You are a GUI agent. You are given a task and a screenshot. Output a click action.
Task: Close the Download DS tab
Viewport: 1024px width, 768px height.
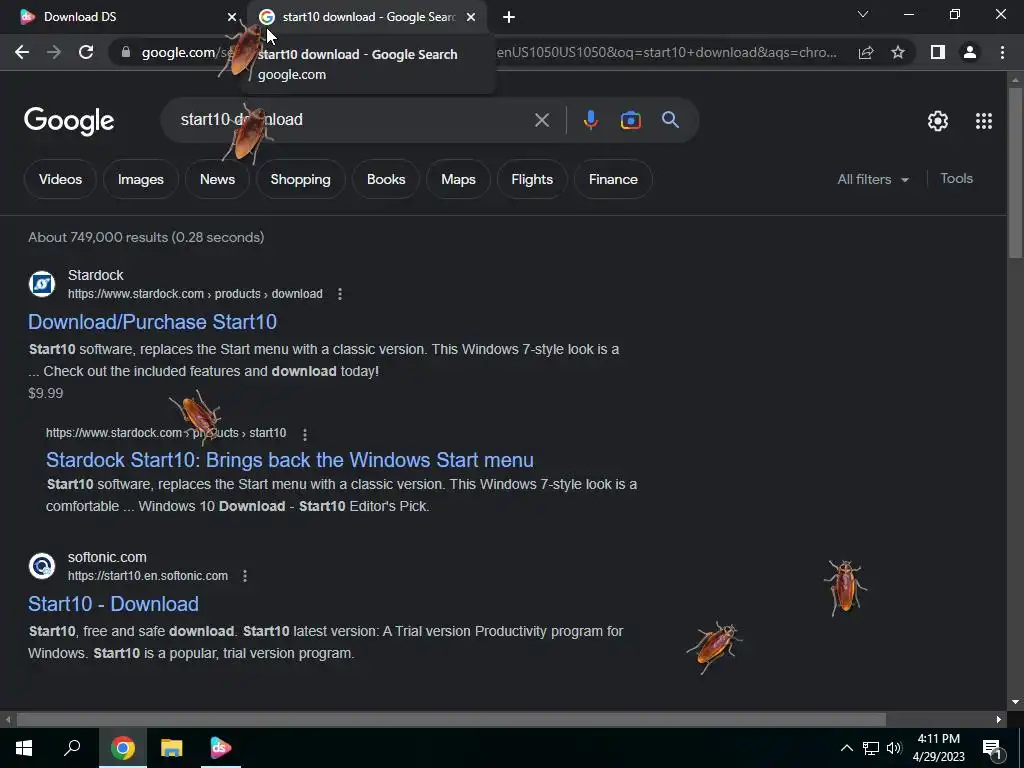tap(232, 17)
